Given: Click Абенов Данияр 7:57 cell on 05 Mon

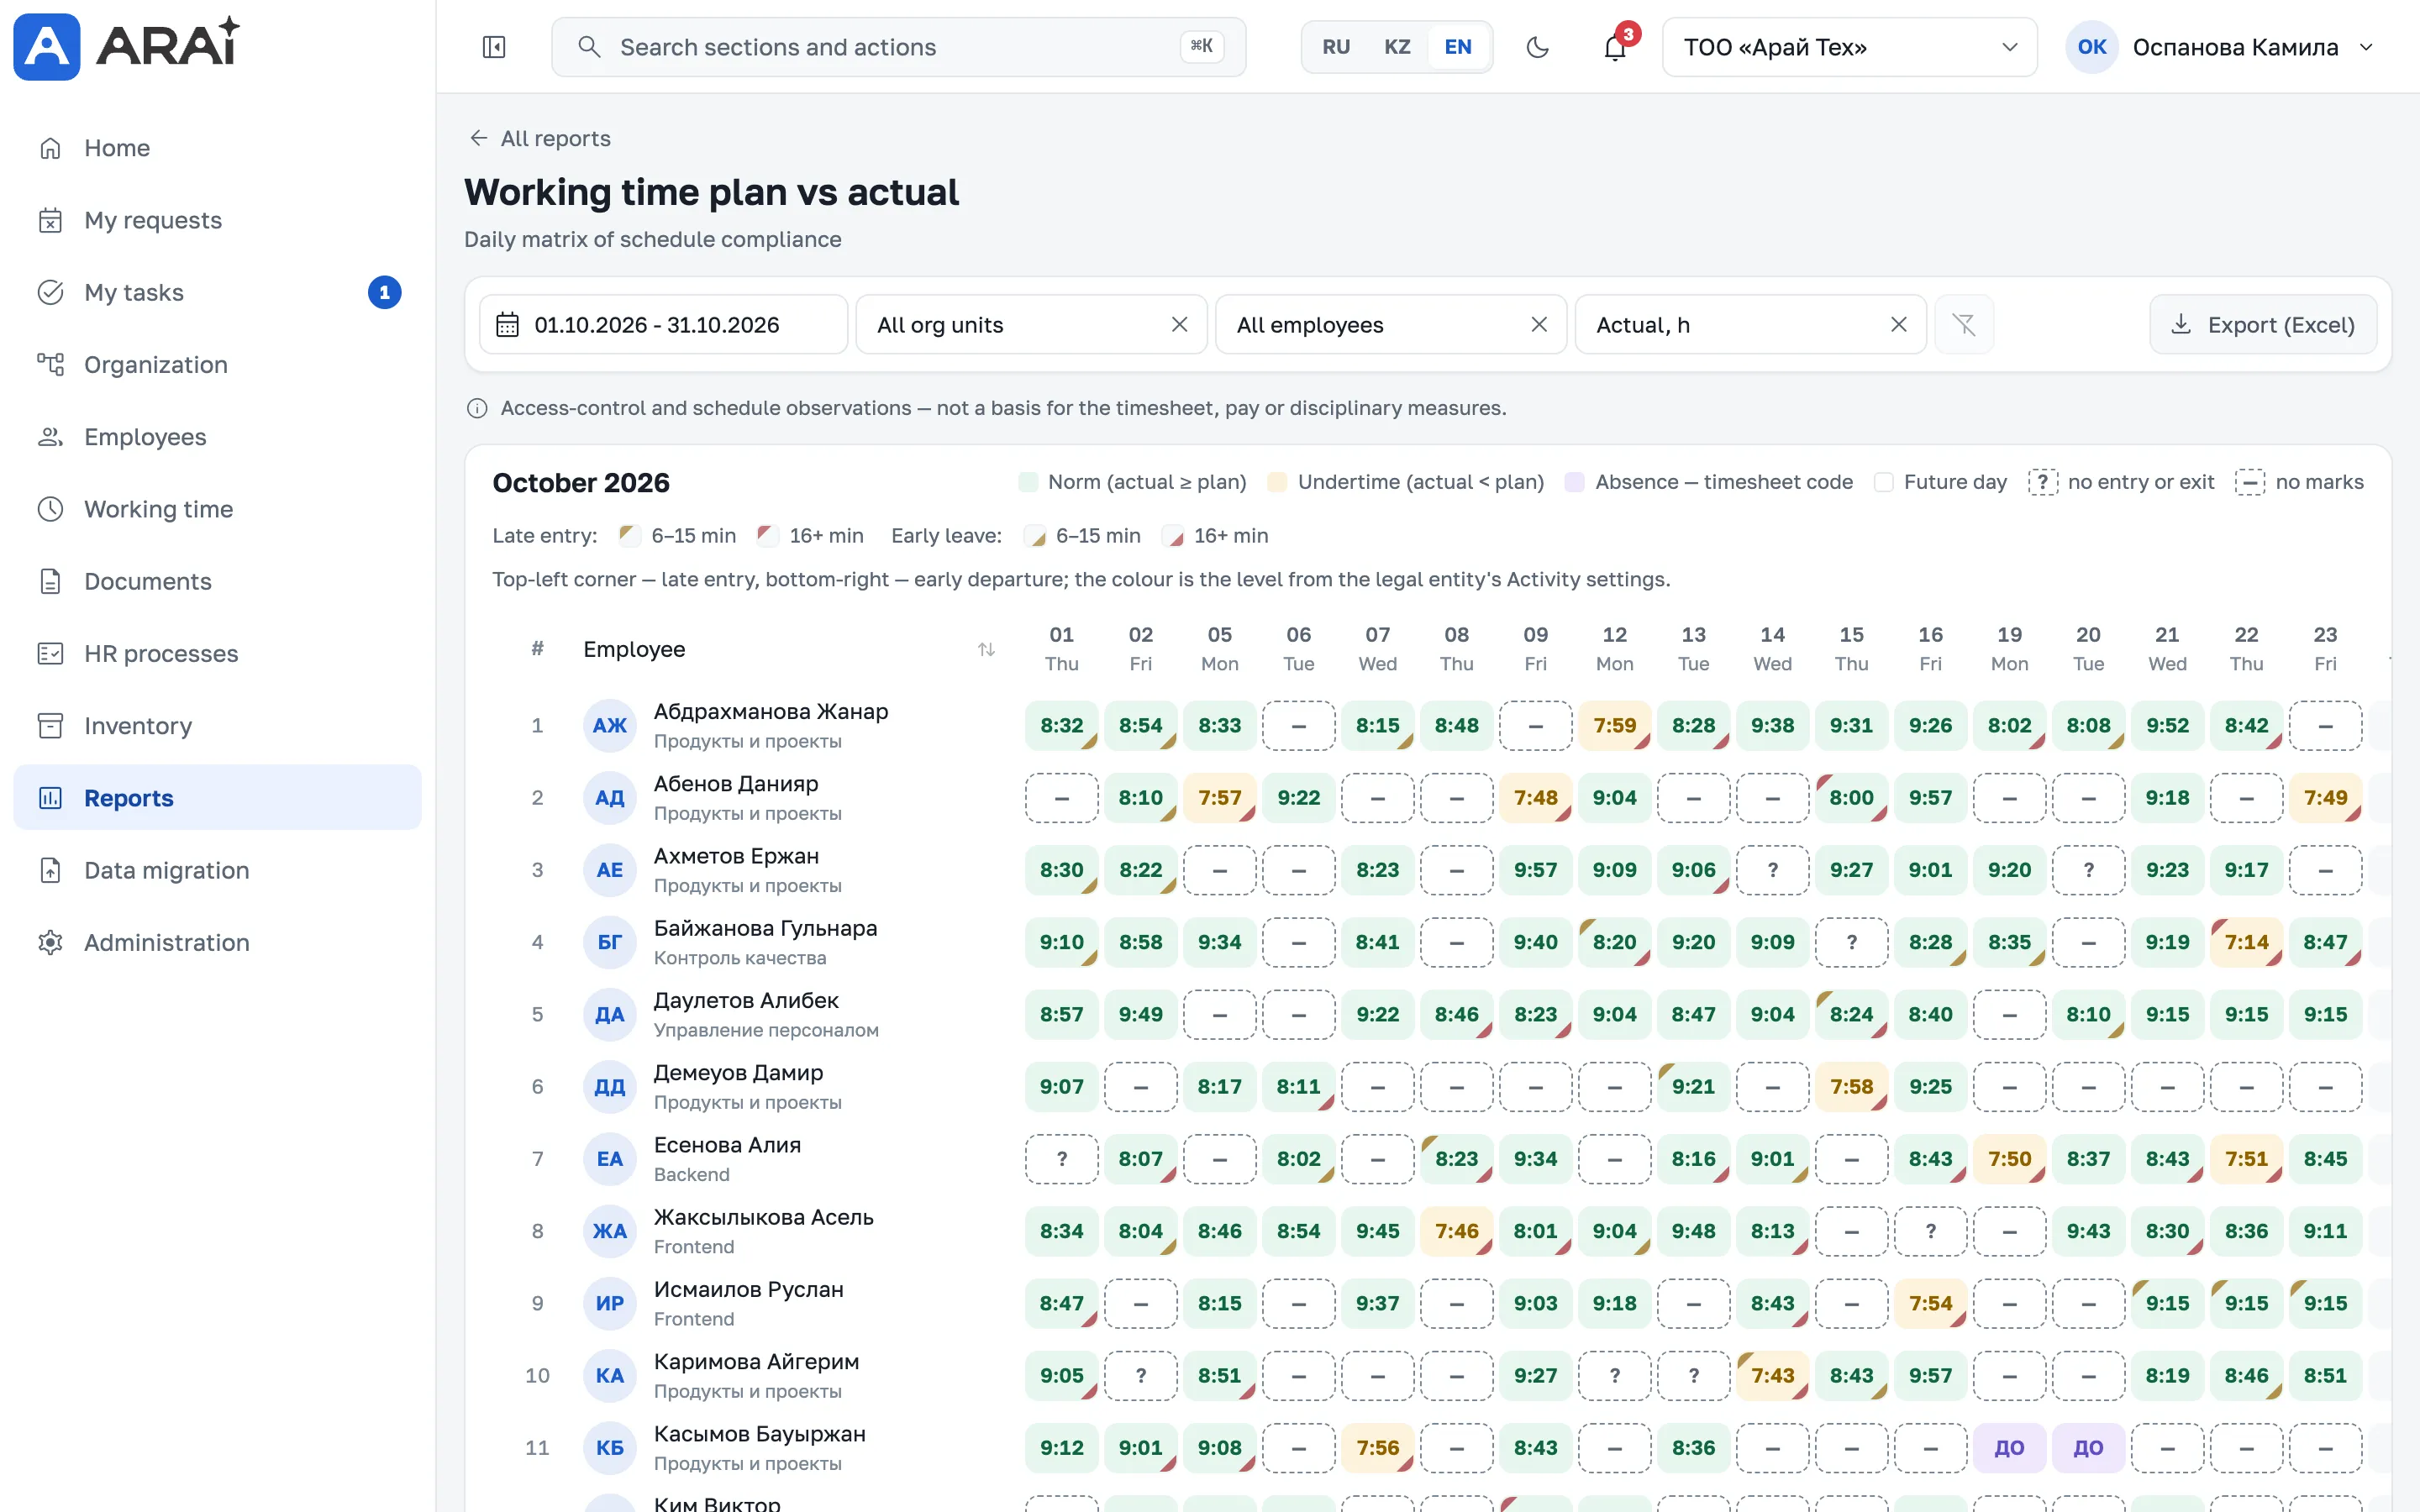Looking at the screenshot, I should (1219, 798).
